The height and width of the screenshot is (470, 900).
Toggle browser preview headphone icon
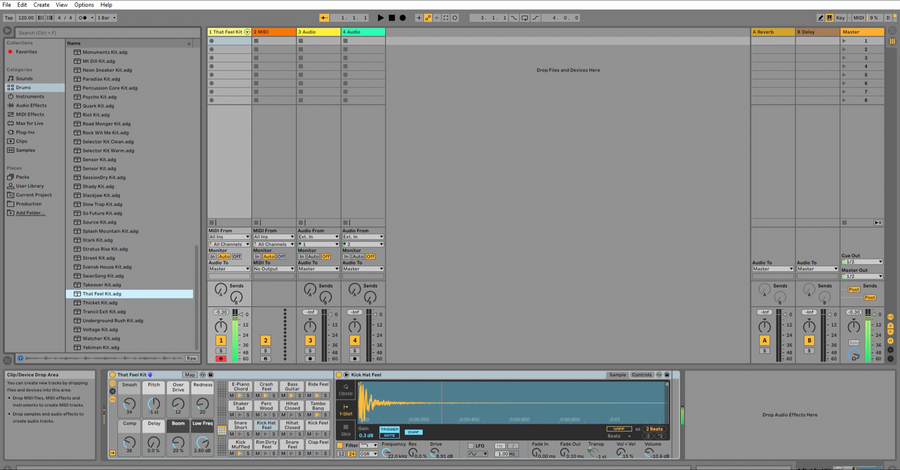click(21, 358)
